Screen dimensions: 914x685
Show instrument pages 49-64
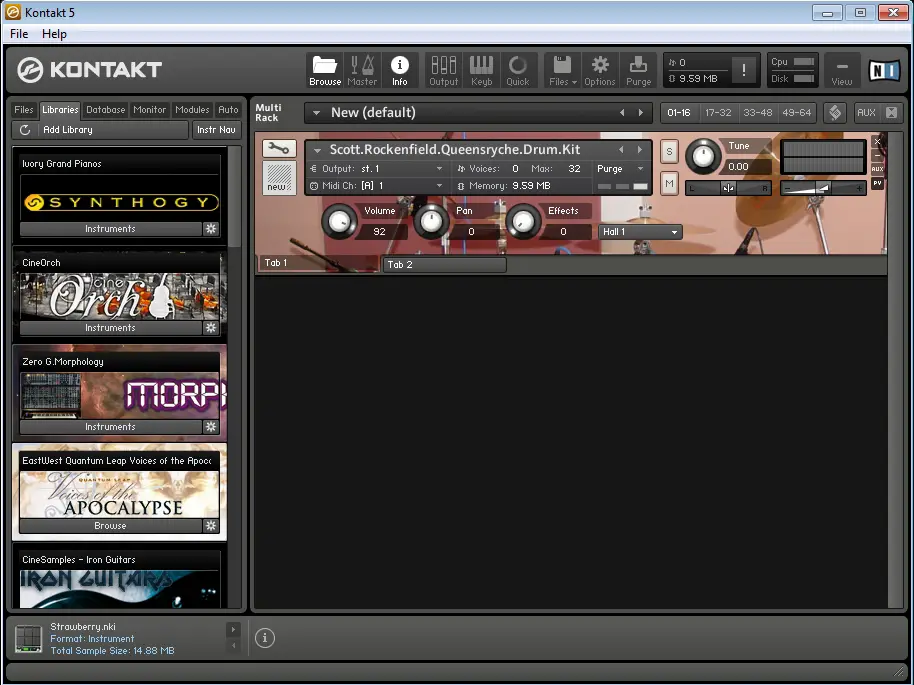tap(796, 113)
